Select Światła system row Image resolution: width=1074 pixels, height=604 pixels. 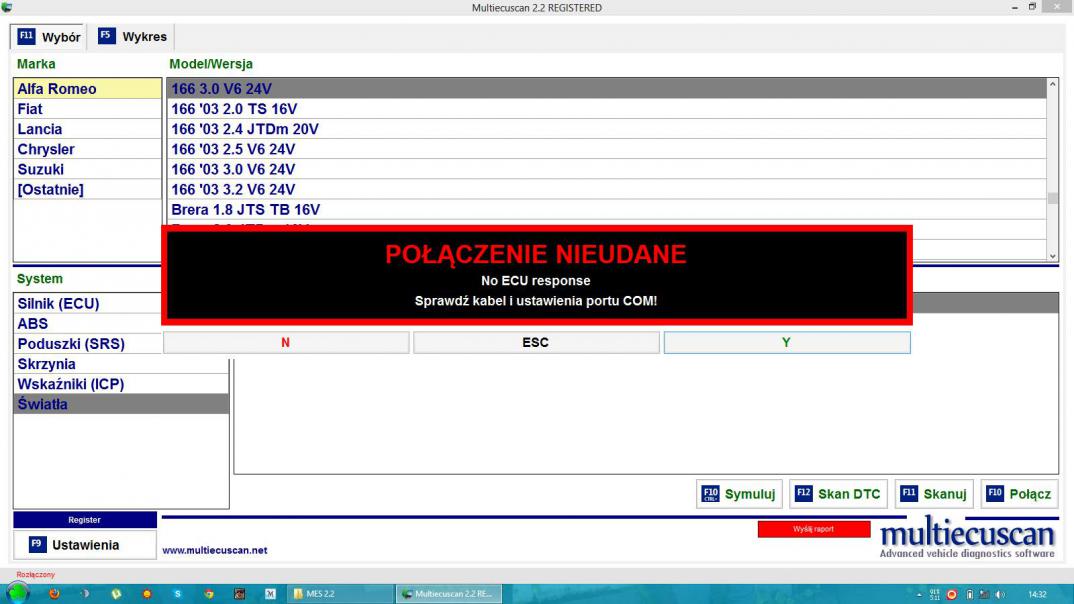121,404
